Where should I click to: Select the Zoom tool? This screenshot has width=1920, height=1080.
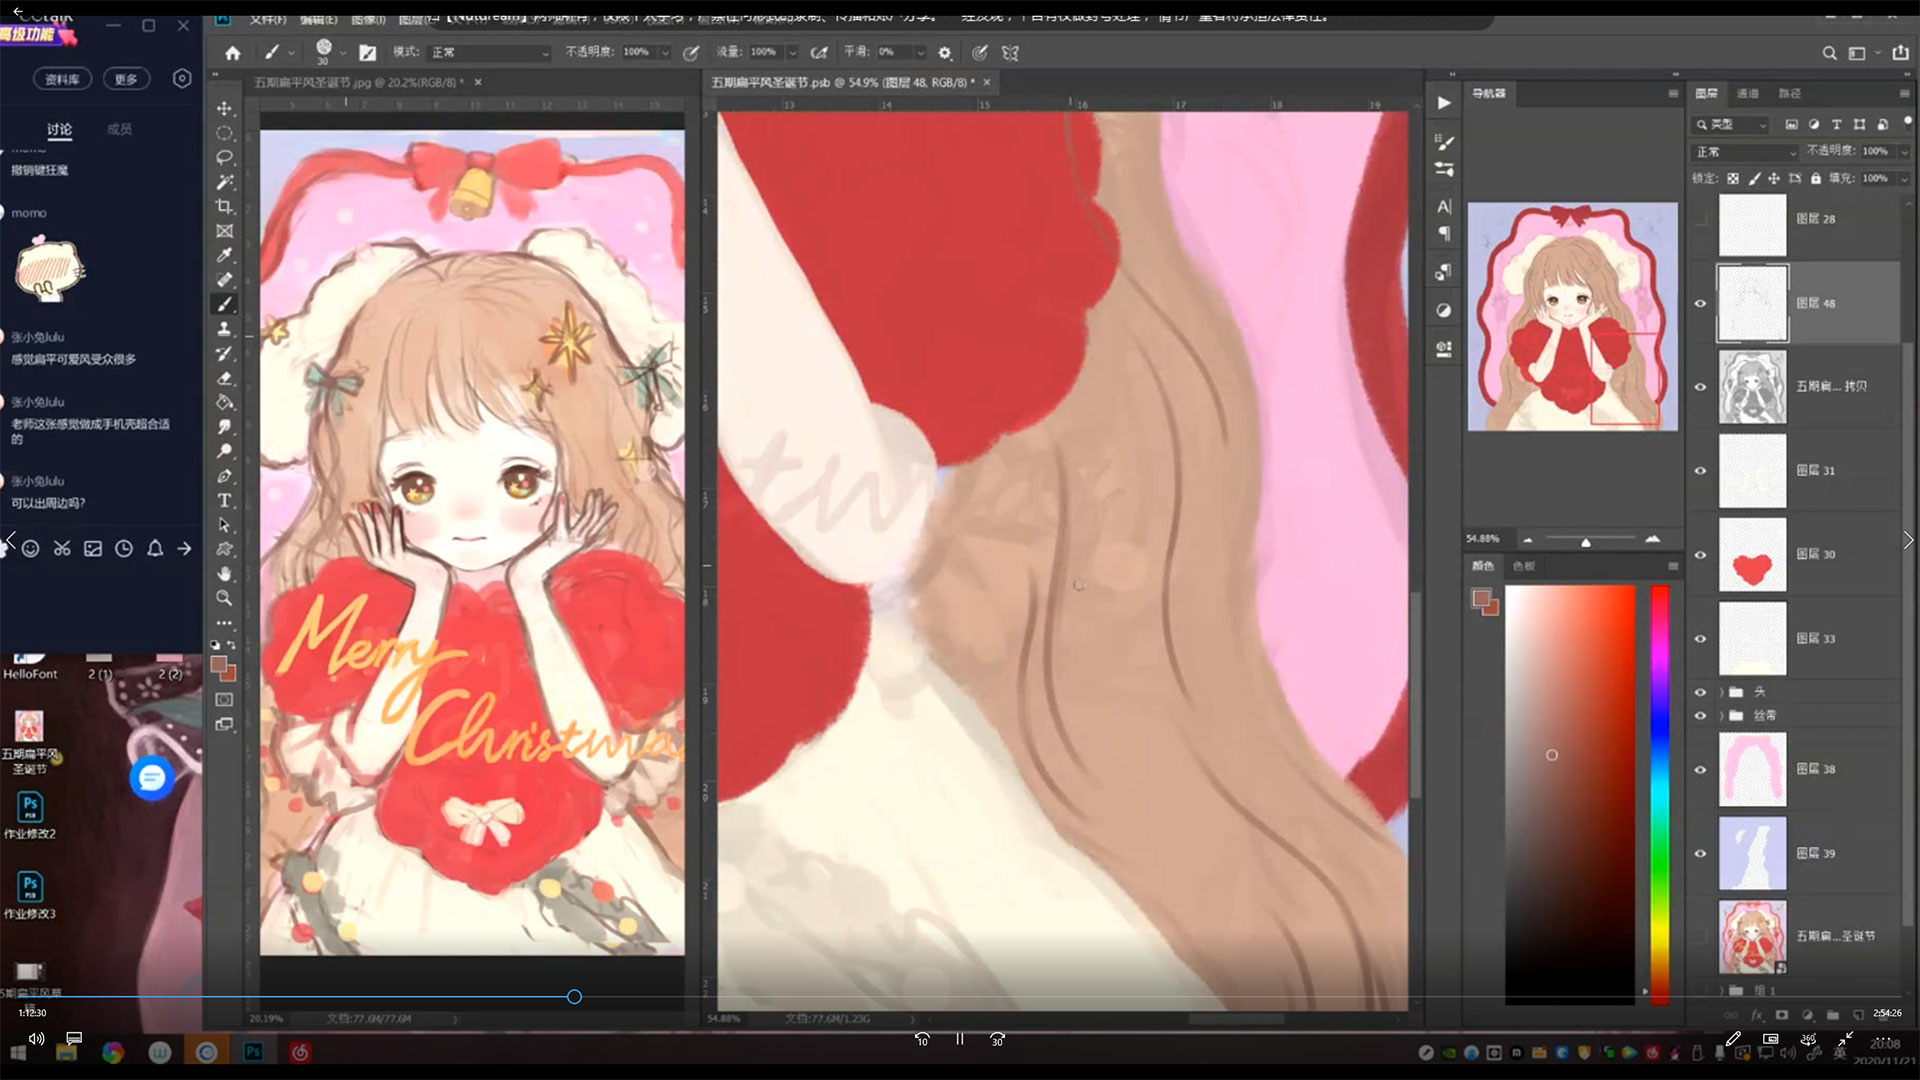pyautogui.click(x=224, y=598)
